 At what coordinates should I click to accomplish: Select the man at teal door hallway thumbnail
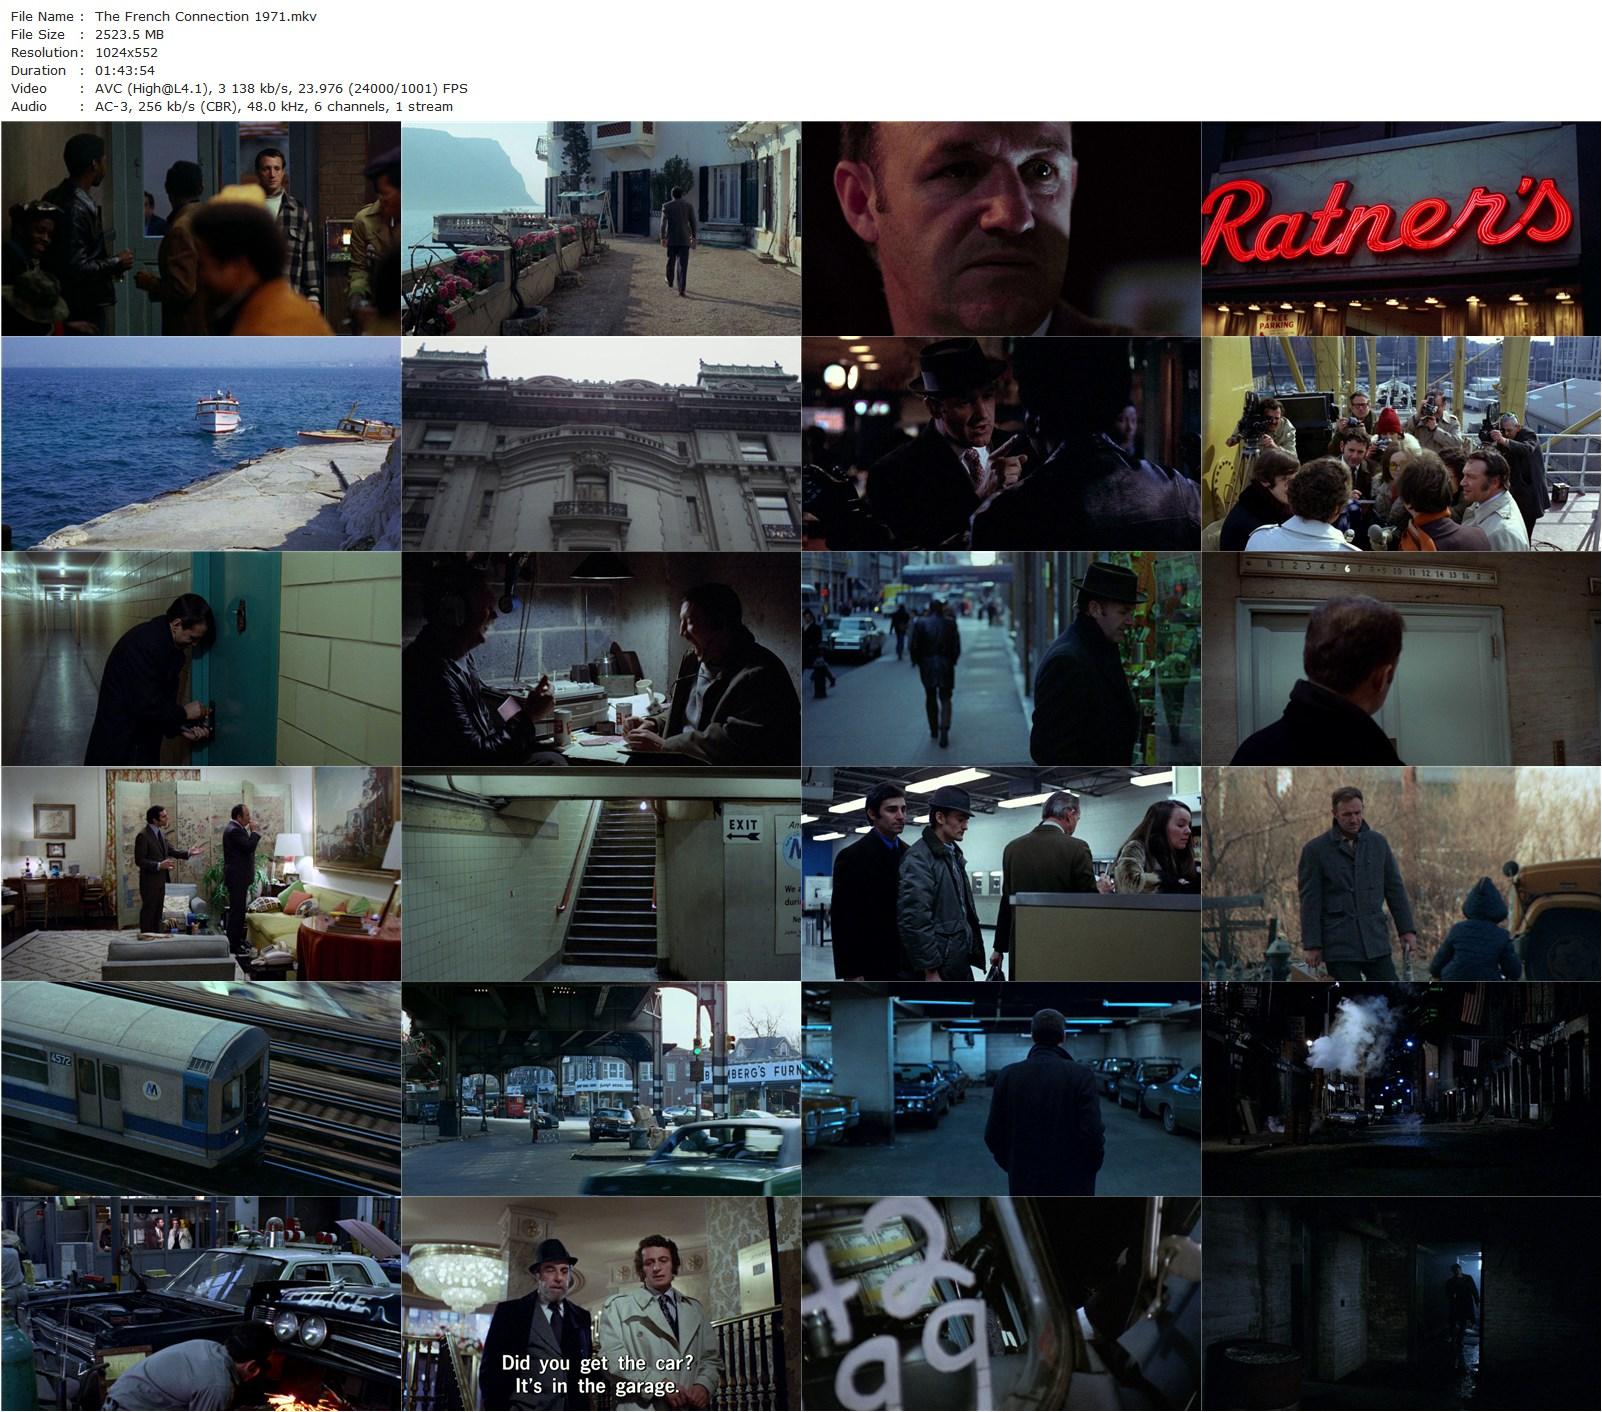coord(201,659)
